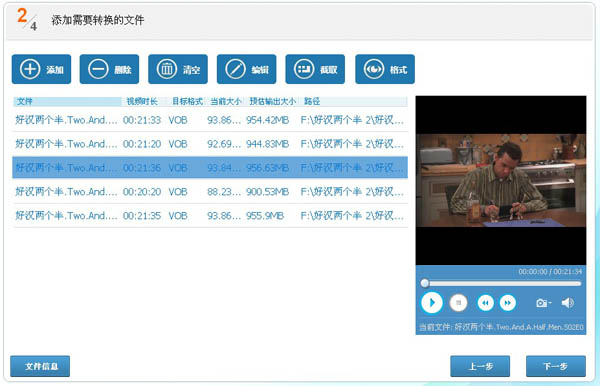Click the 删除 (remove file) button

109,69
